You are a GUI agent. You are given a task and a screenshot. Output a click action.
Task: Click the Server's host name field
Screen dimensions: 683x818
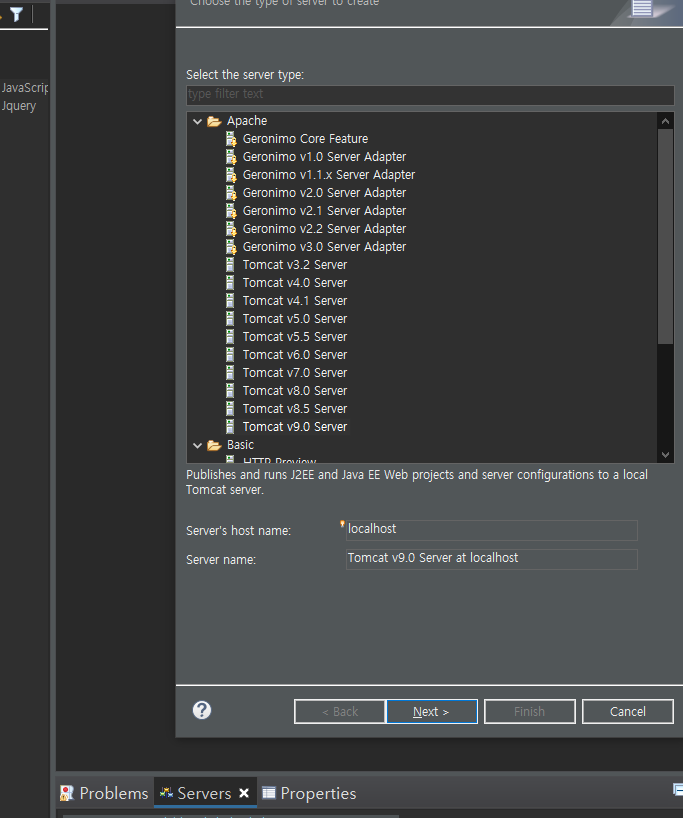[x=492, y=530]
